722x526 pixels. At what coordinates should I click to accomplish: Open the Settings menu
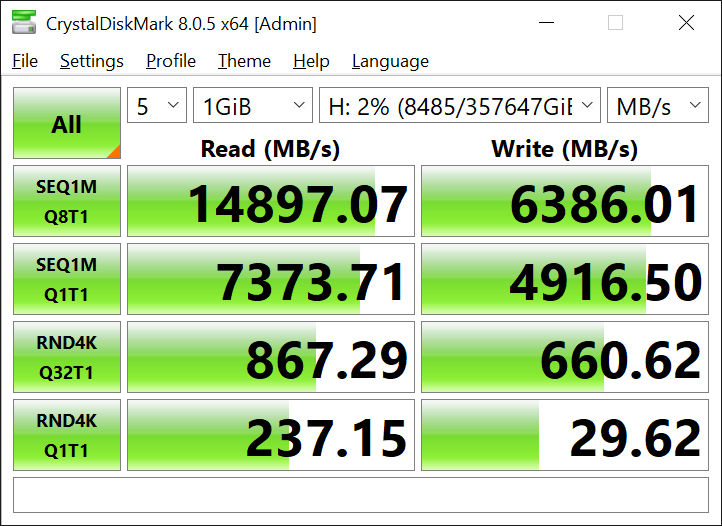click(x=92, y=61)
